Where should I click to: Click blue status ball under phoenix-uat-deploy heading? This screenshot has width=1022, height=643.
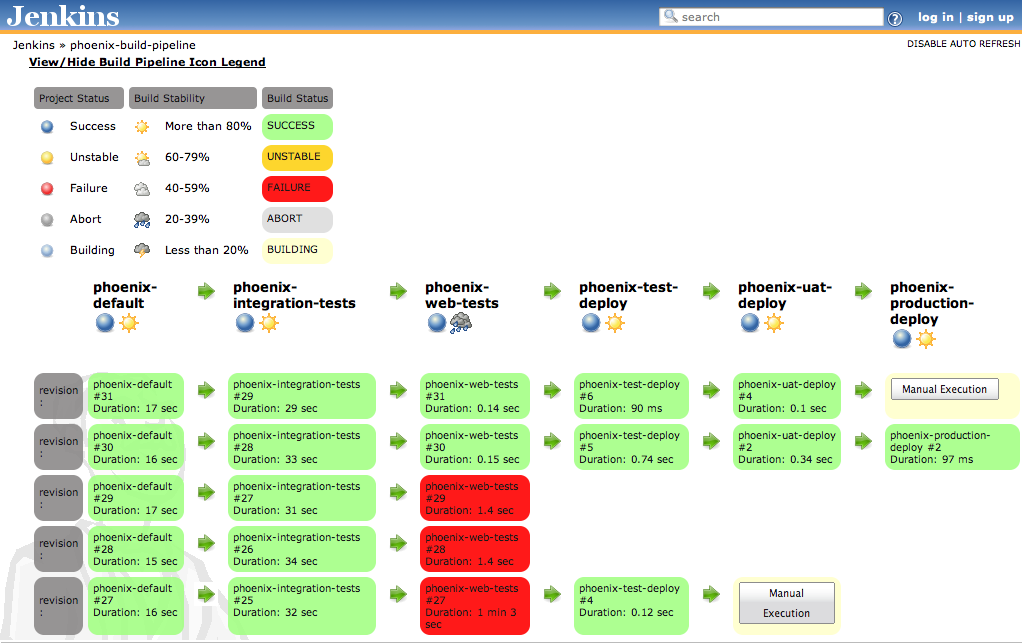pos(750,322)
